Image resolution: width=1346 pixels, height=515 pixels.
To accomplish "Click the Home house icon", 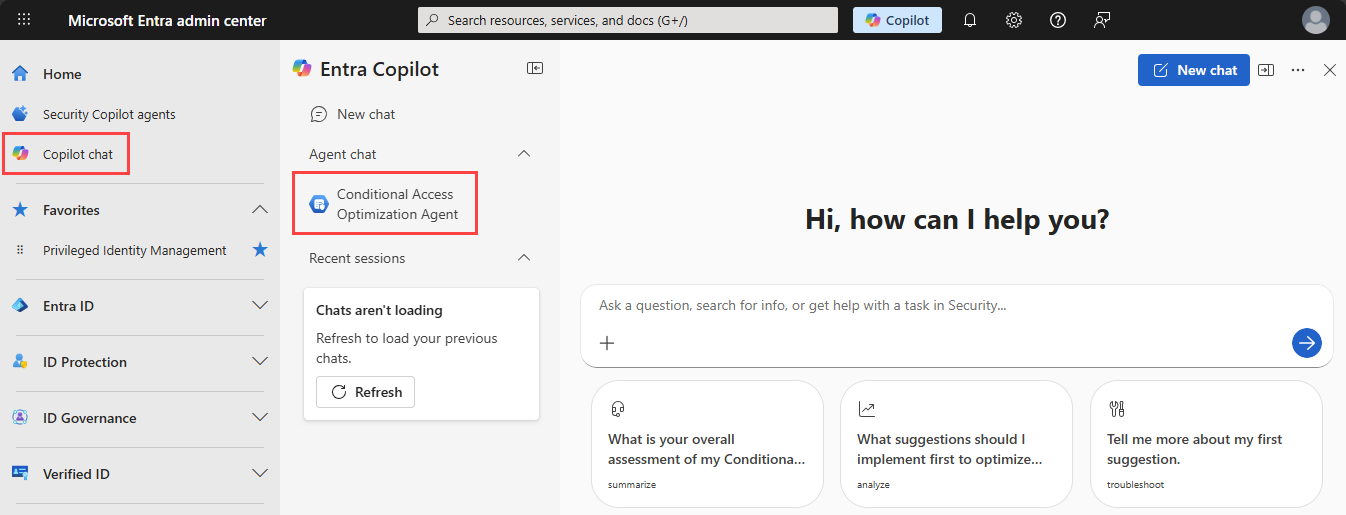I will 20,74.
